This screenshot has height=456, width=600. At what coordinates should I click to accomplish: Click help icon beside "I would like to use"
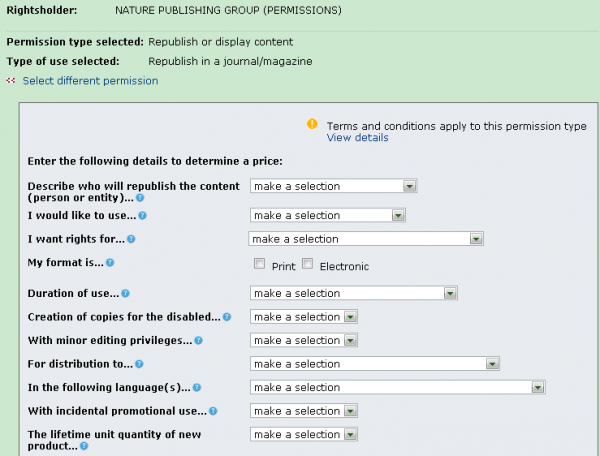[x=143, y=216]
